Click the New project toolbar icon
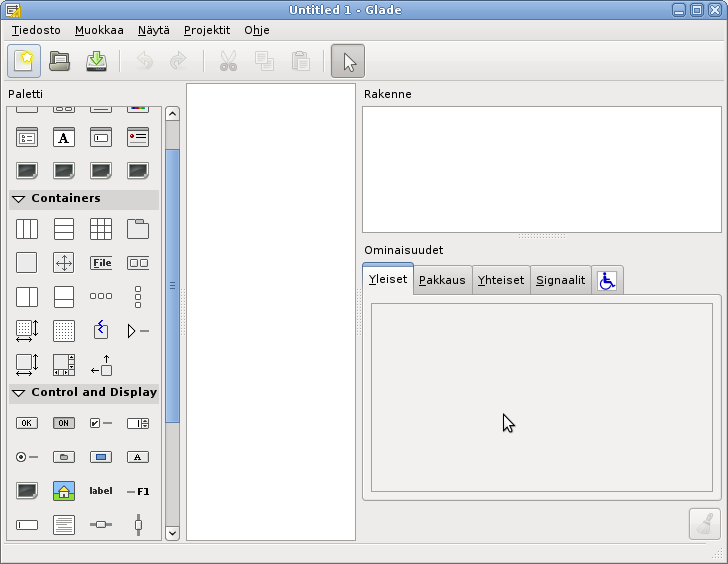Image resolution: width=728 pixels, height=564 pixels. tap(24, 62)
